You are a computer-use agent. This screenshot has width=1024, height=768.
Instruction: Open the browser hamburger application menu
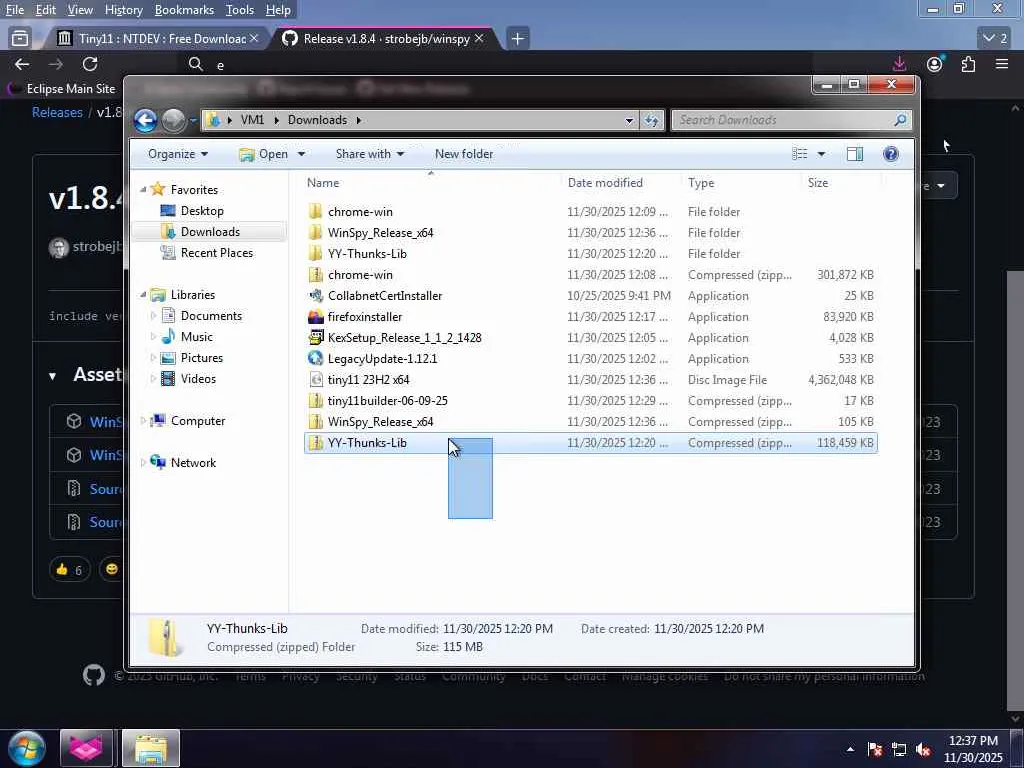[1001, 64]
